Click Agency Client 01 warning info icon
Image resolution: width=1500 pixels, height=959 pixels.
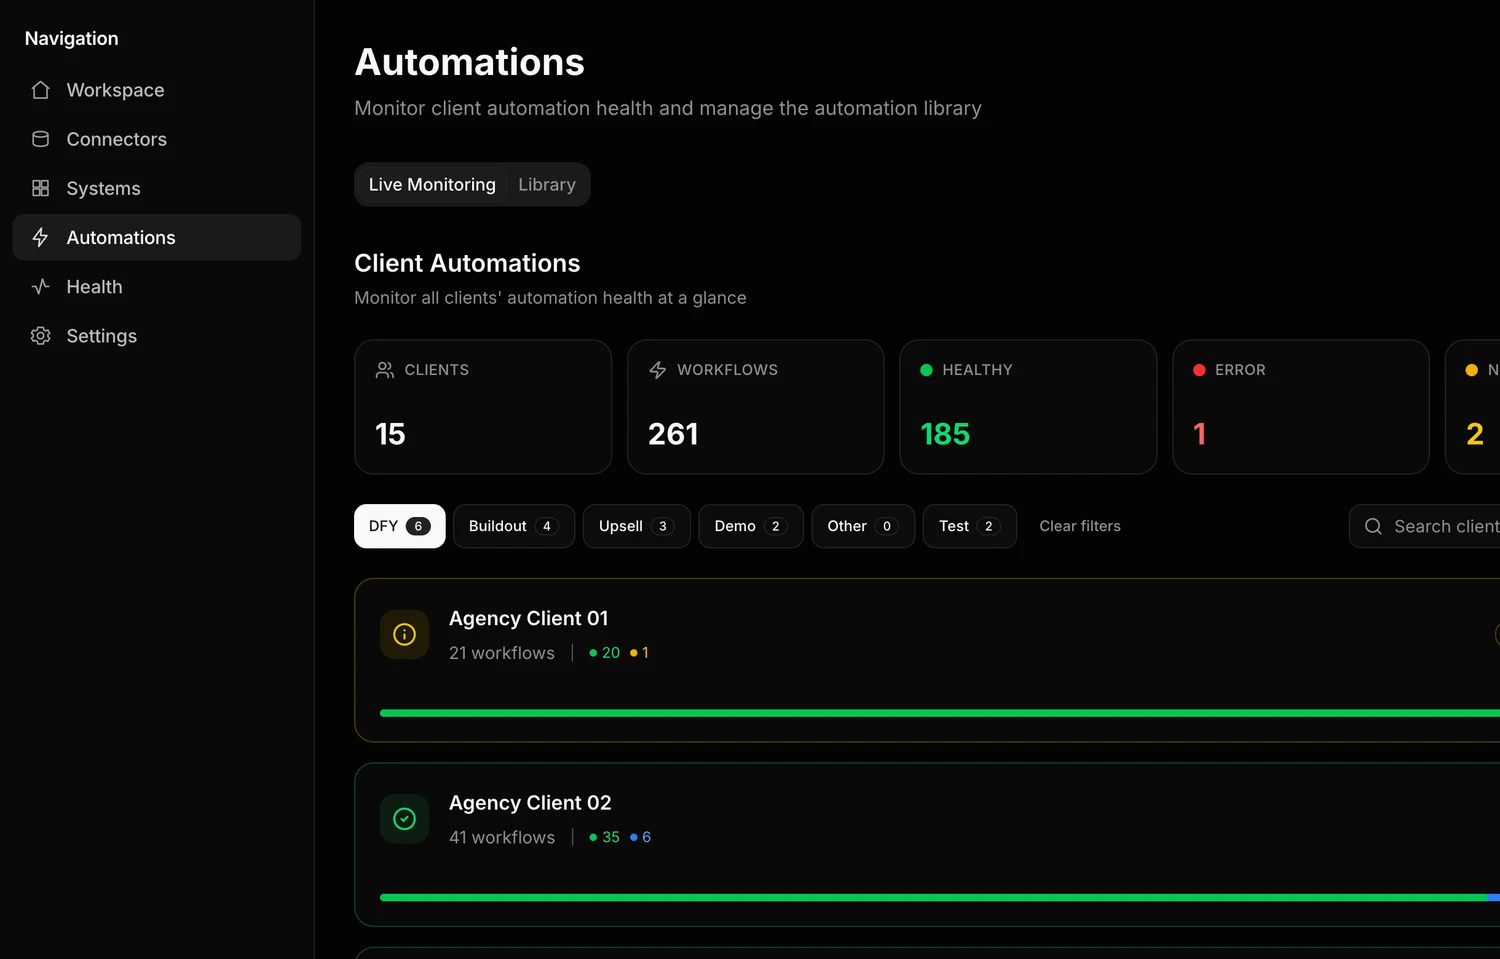[404, 634]
